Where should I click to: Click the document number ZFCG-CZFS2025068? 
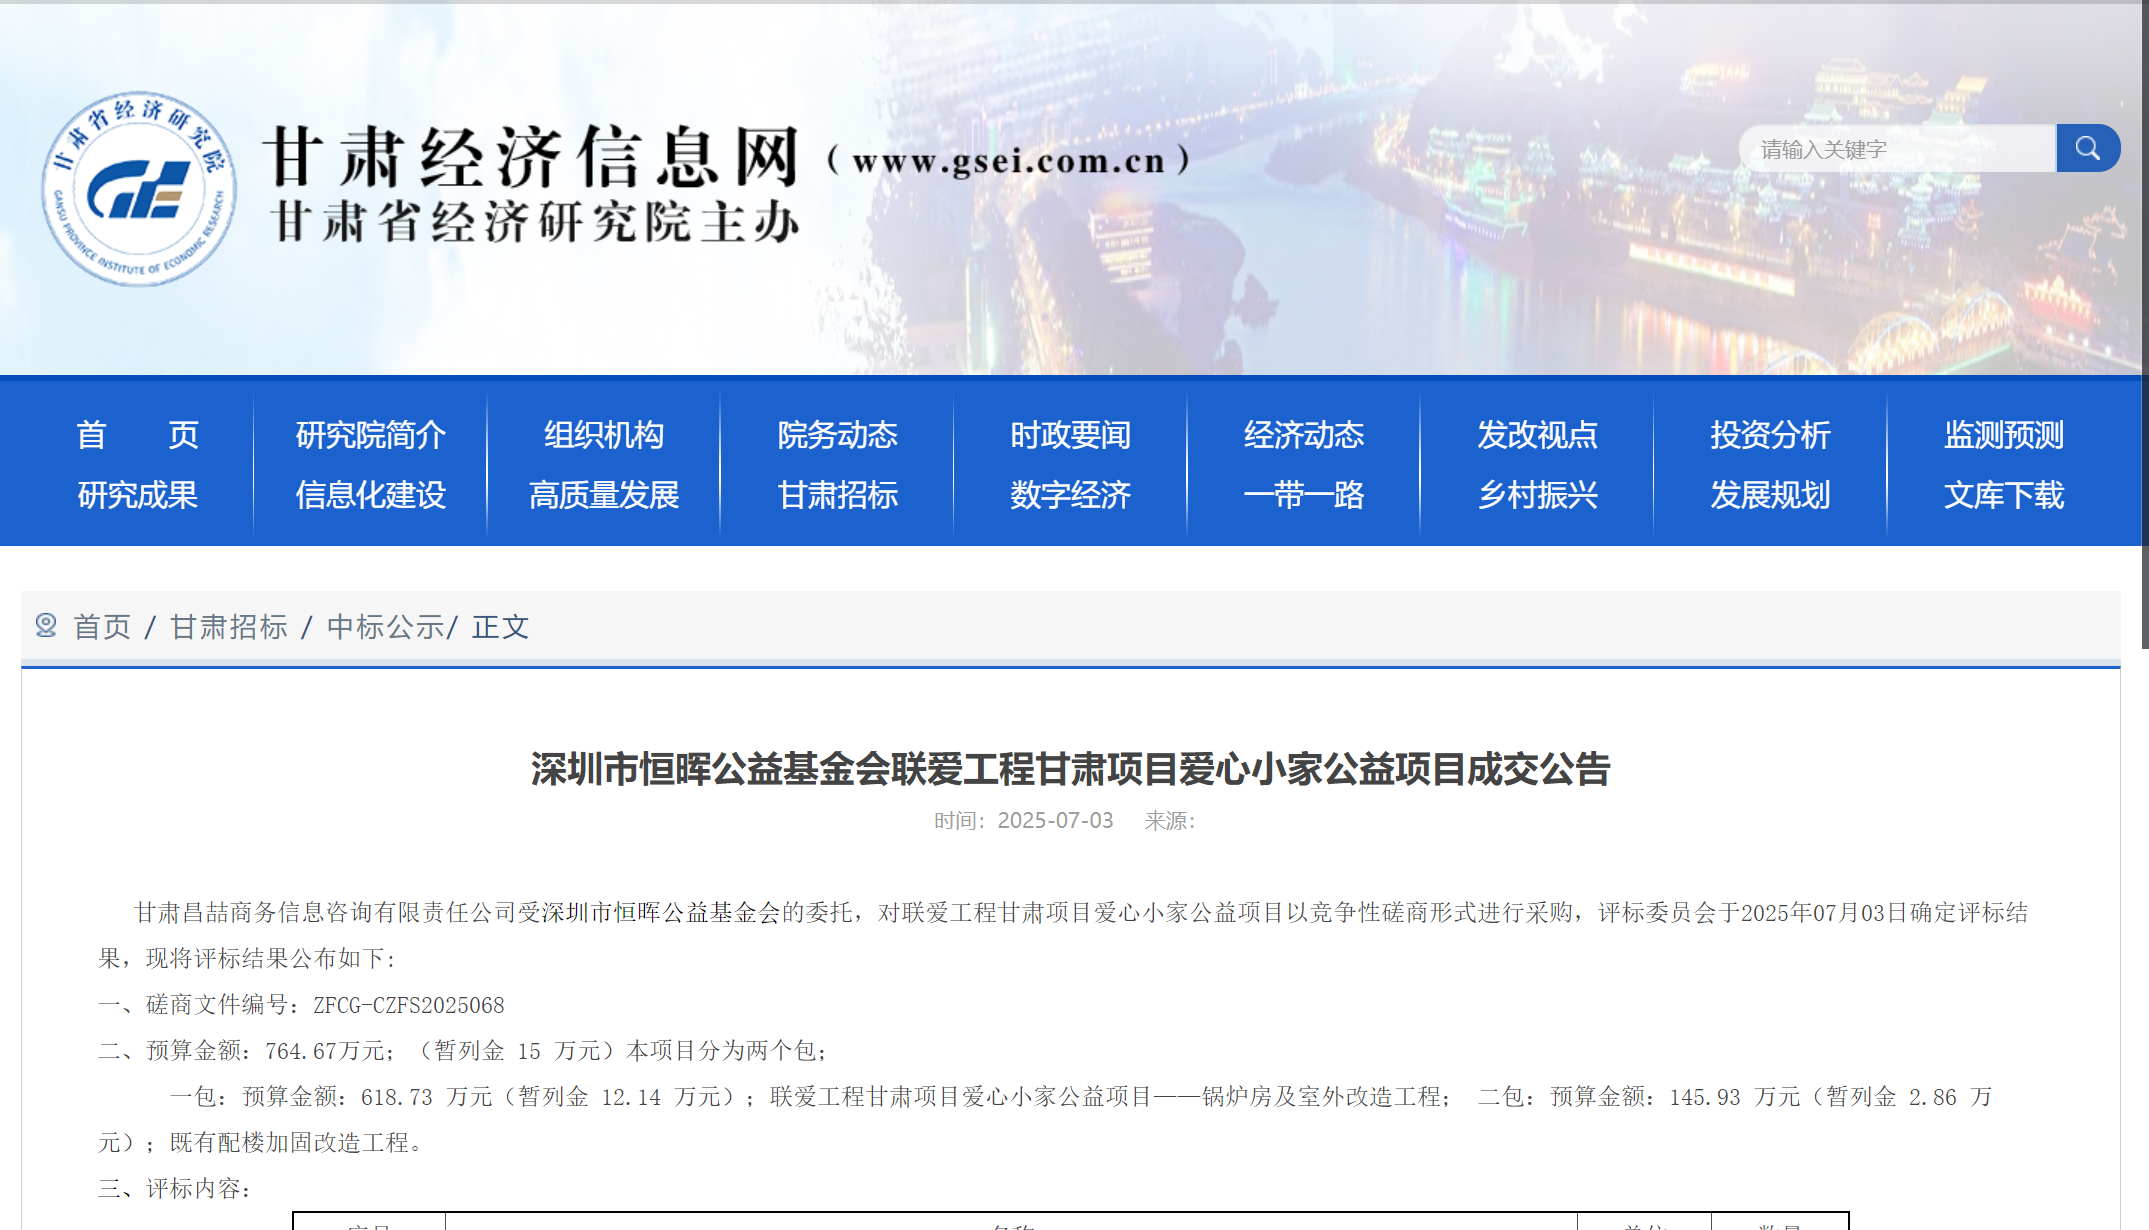(409, 1005)
